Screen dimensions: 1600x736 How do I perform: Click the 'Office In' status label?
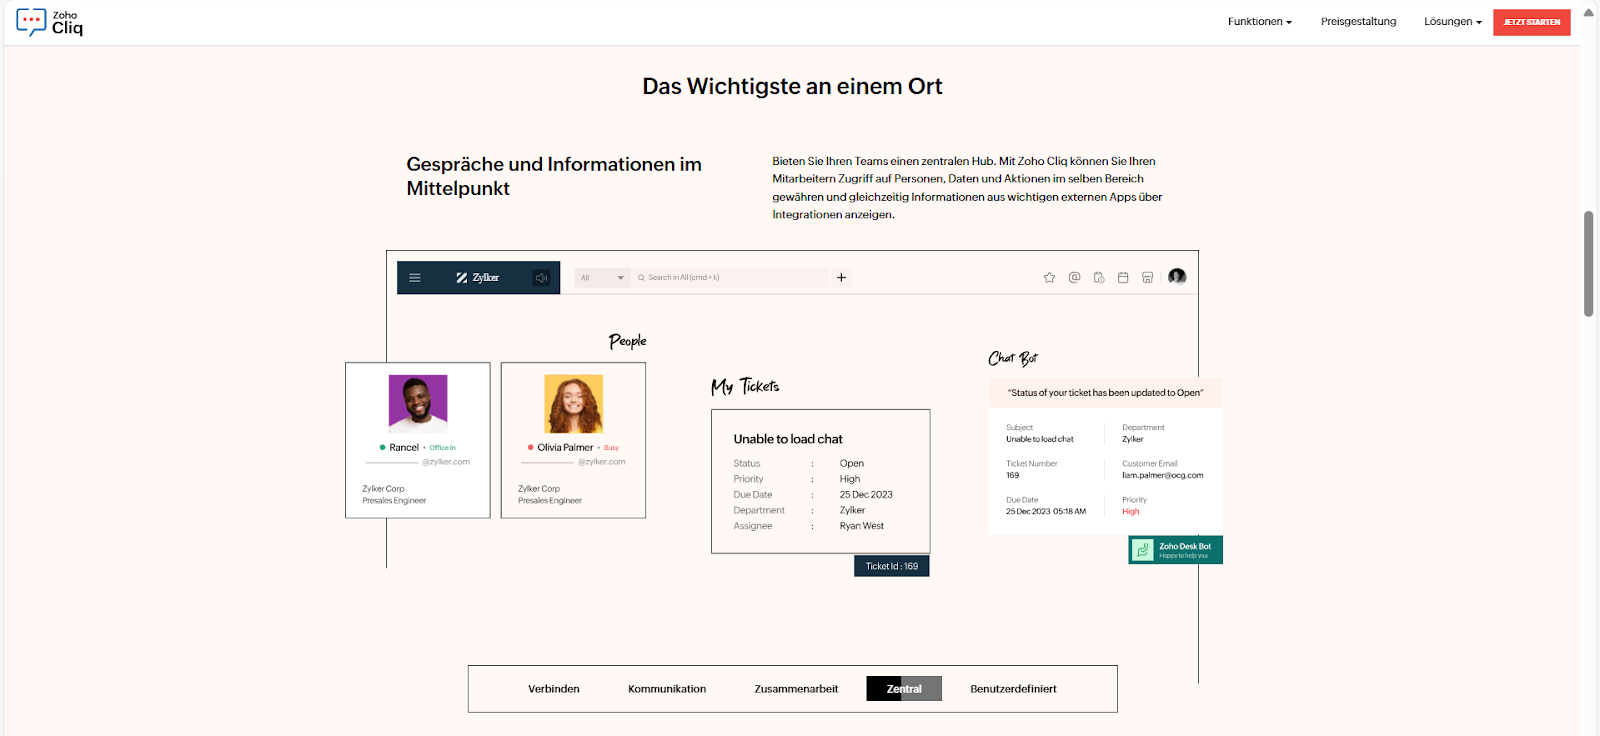(443, 448)
